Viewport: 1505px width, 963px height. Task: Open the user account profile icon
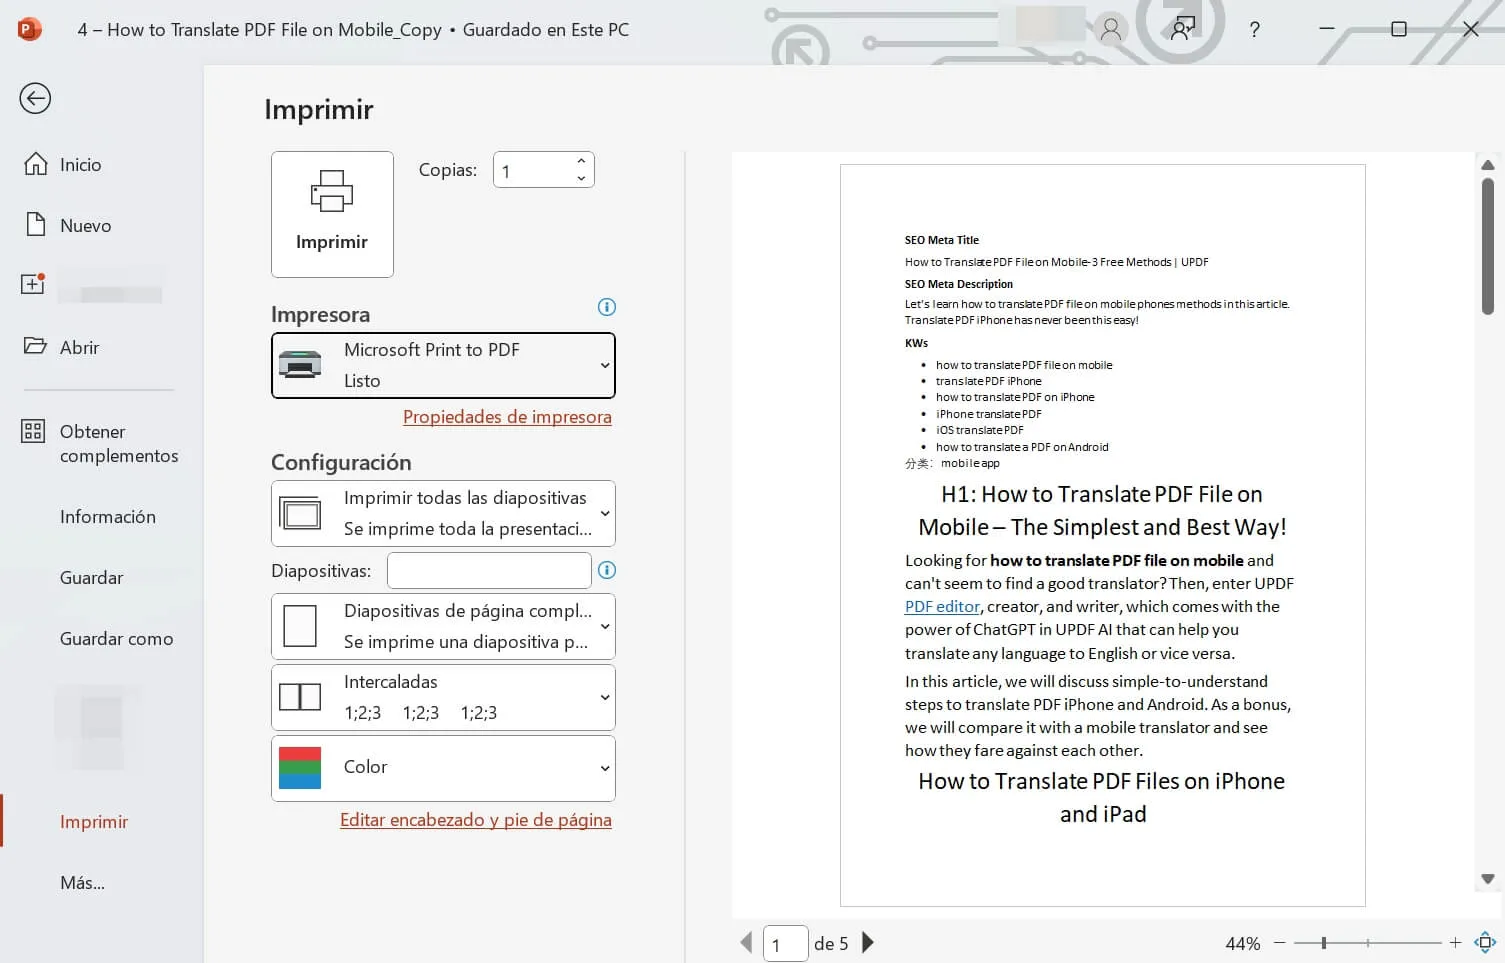point(1110,29)
